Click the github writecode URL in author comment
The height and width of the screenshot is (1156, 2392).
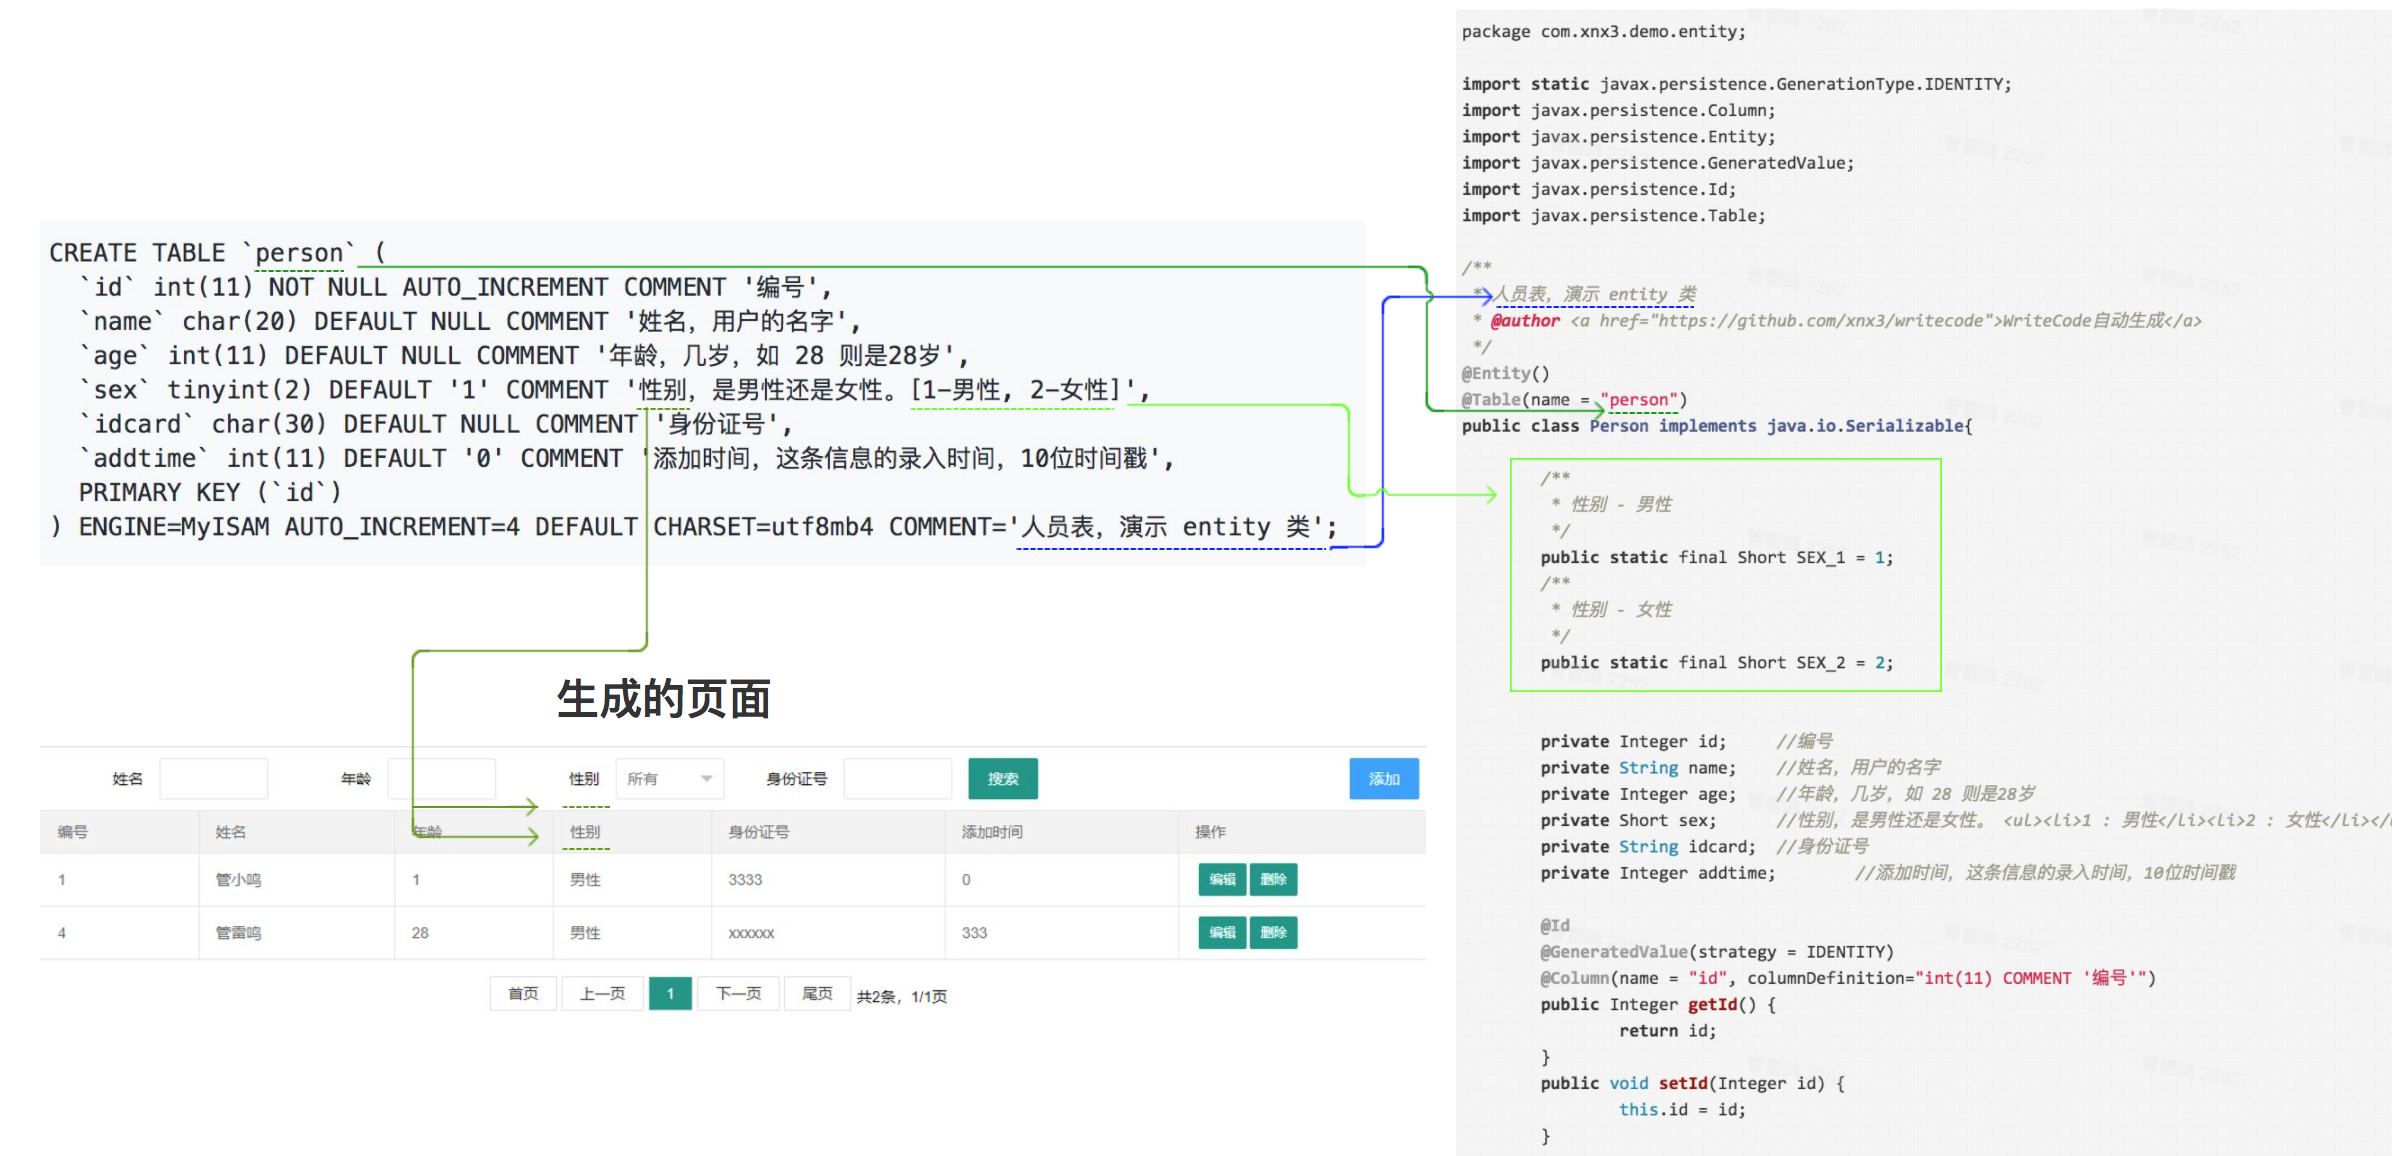pos(1818,321)
